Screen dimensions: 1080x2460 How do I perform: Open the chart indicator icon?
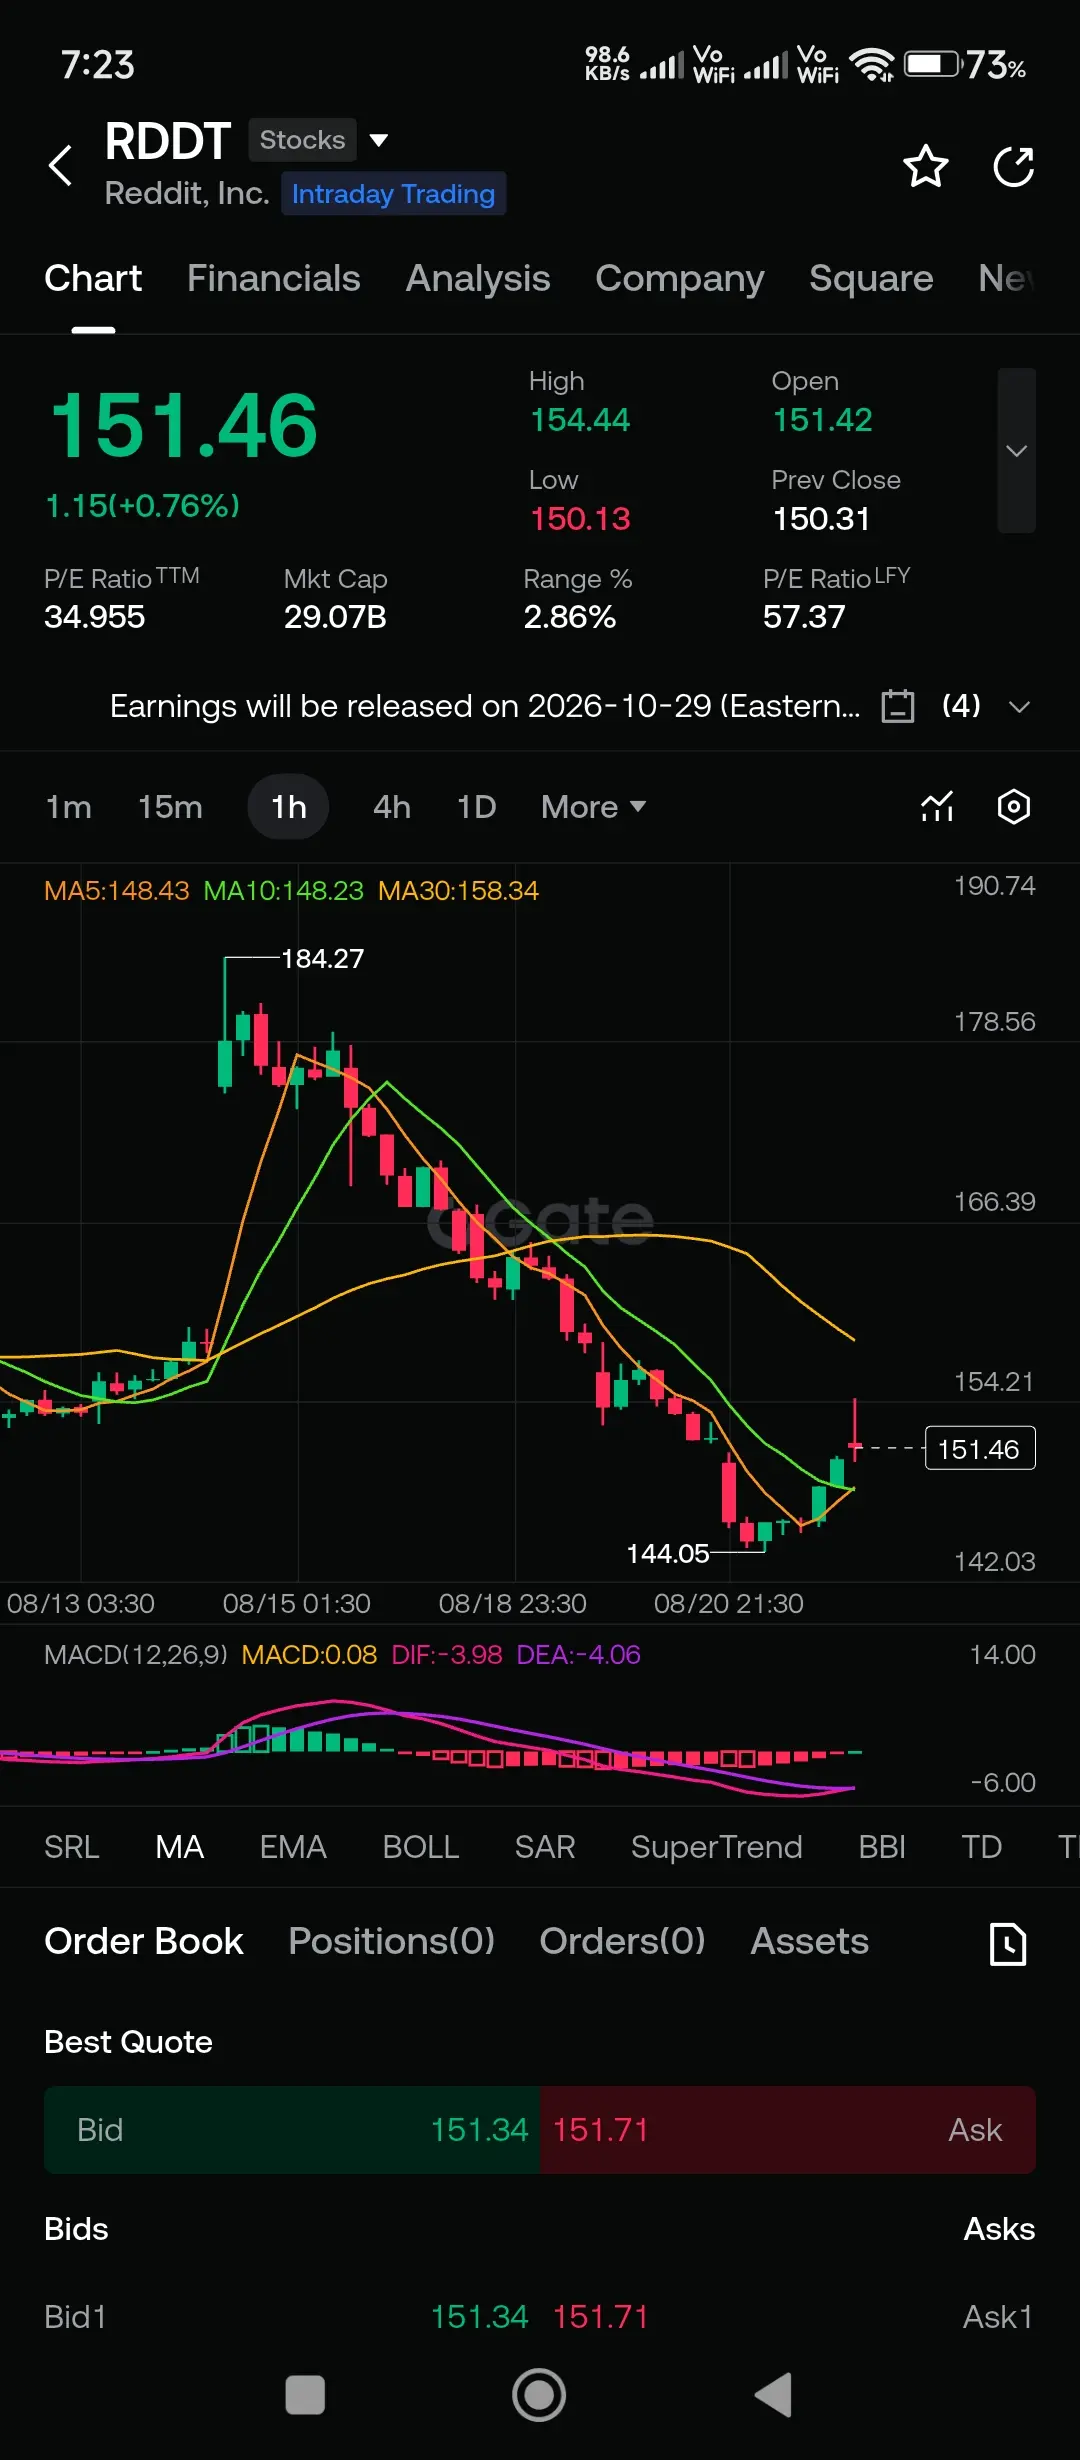pos(937,806)
